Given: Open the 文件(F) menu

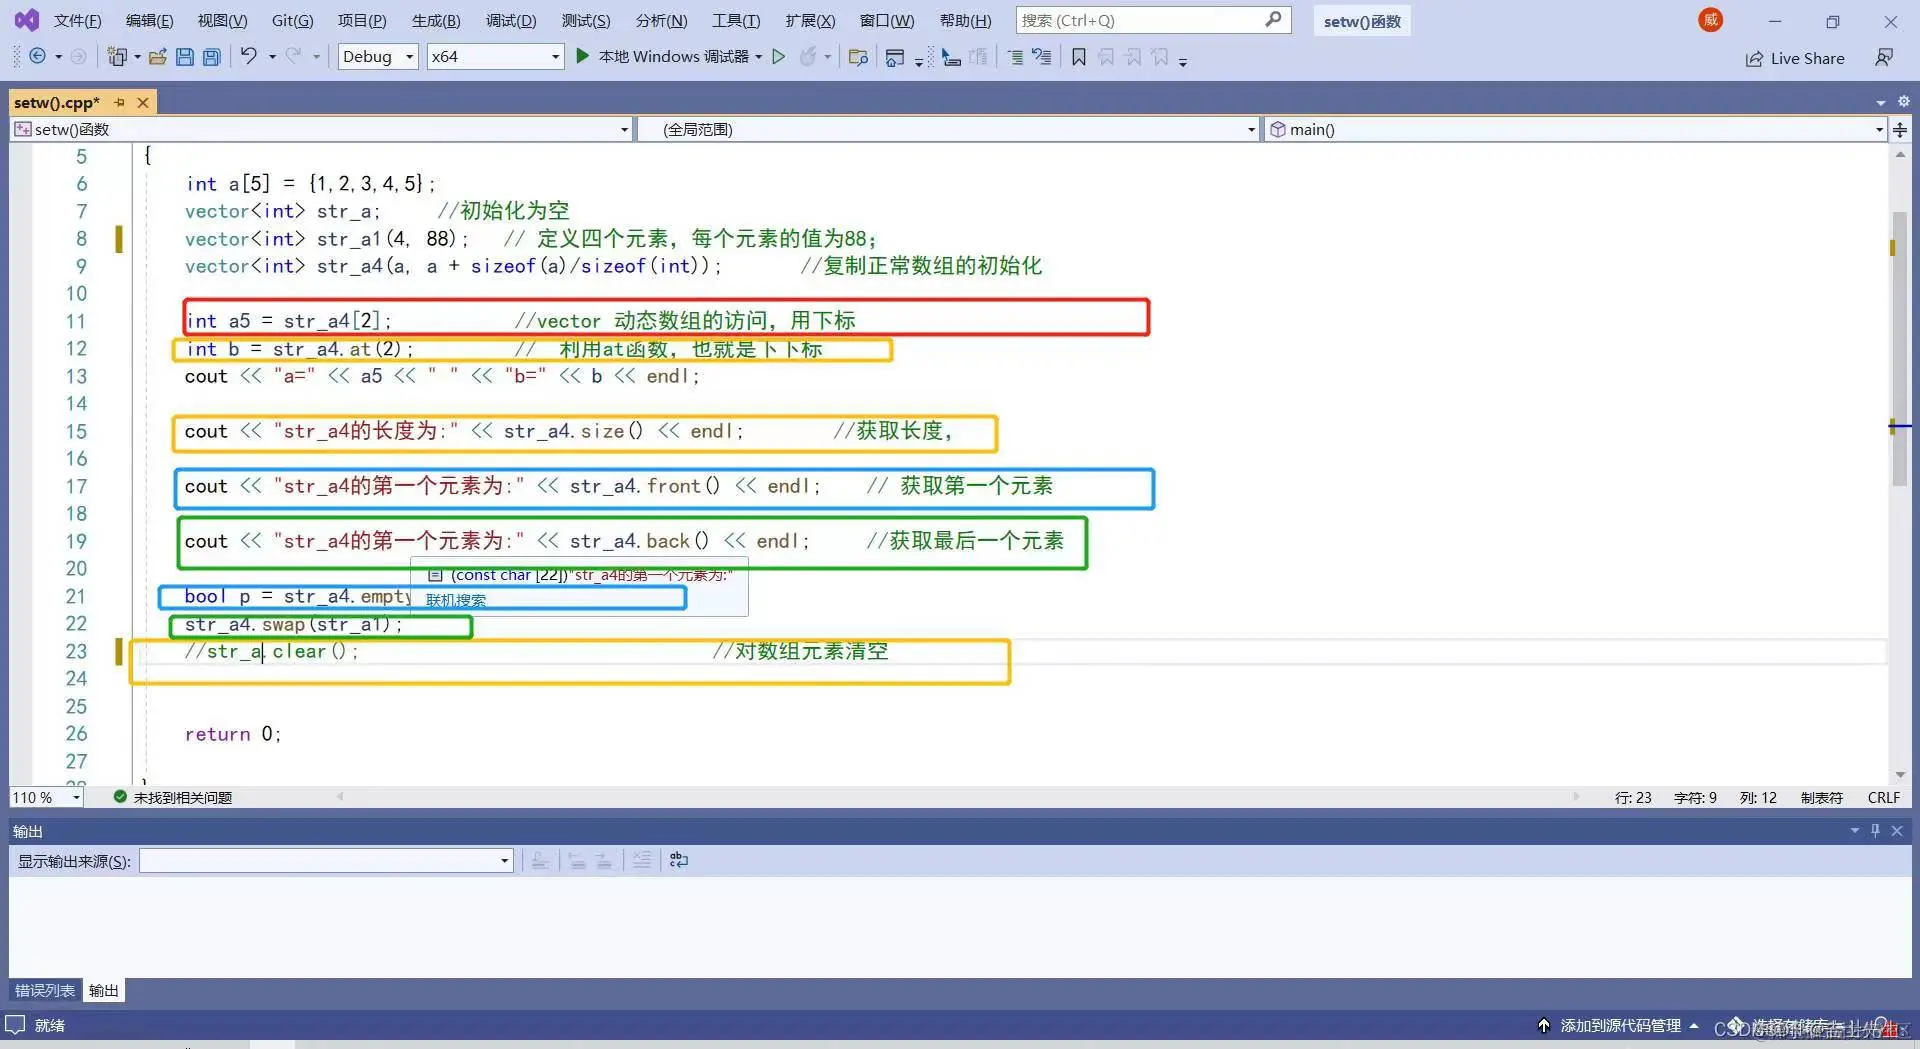Looking at the screenshot, I should click(77, 20).
